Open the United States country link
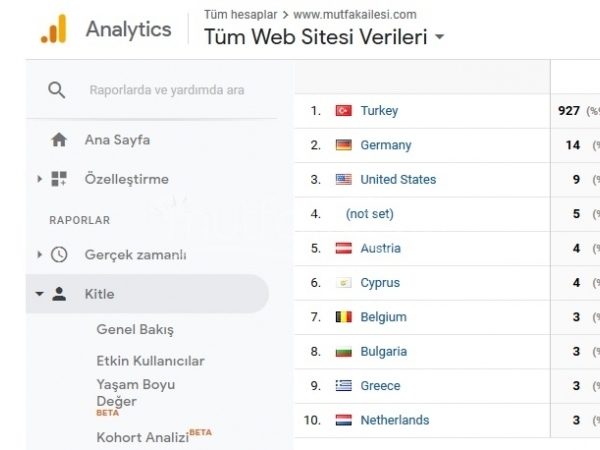 point(398,179)
